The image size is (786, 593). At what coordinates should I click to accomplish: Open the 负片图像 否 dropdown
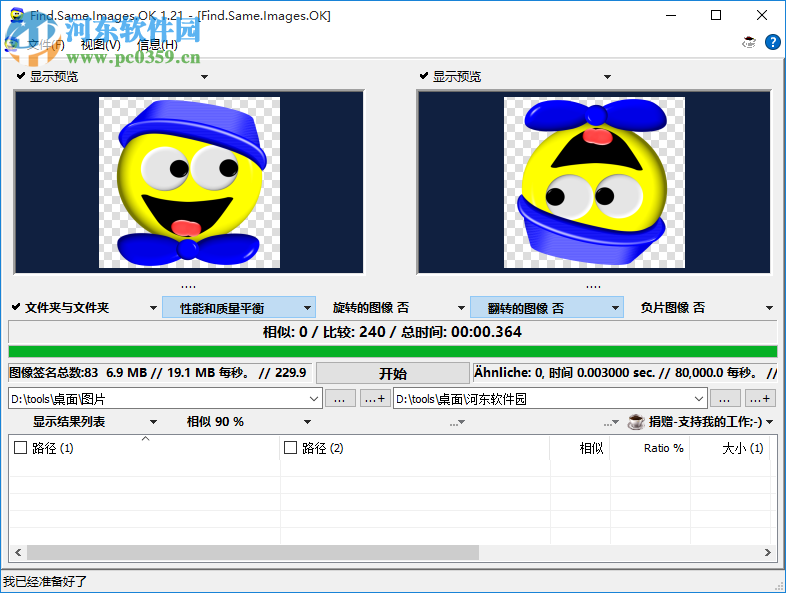(x=769, y=308)
